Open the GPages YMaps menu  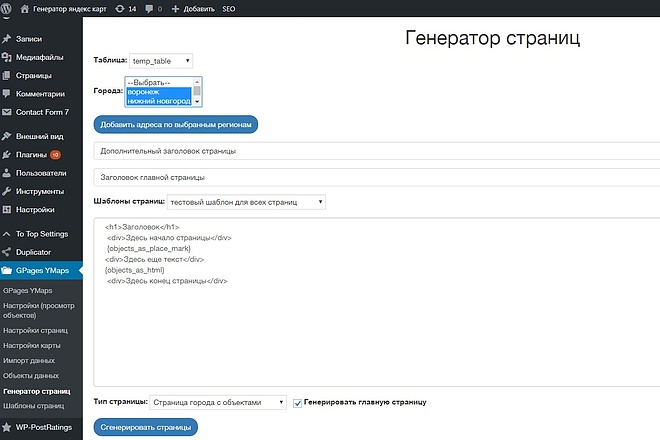41,270
